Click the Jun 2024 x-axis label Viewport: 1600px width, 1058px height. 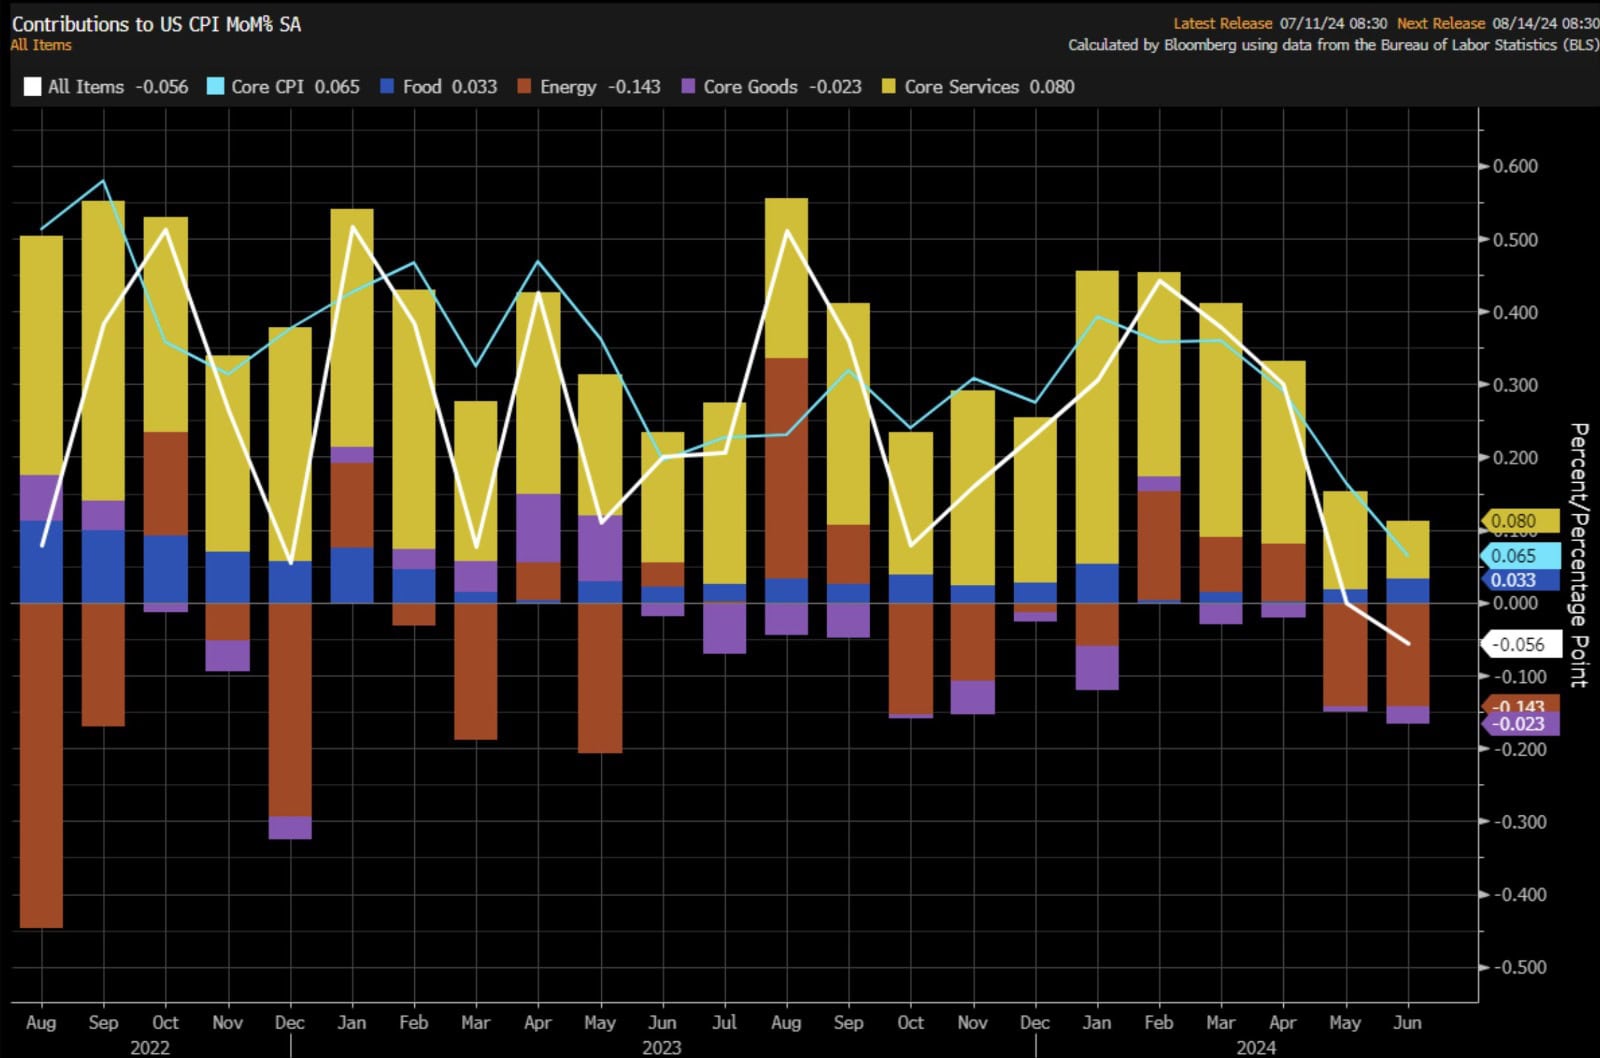pos(1407,1022)
